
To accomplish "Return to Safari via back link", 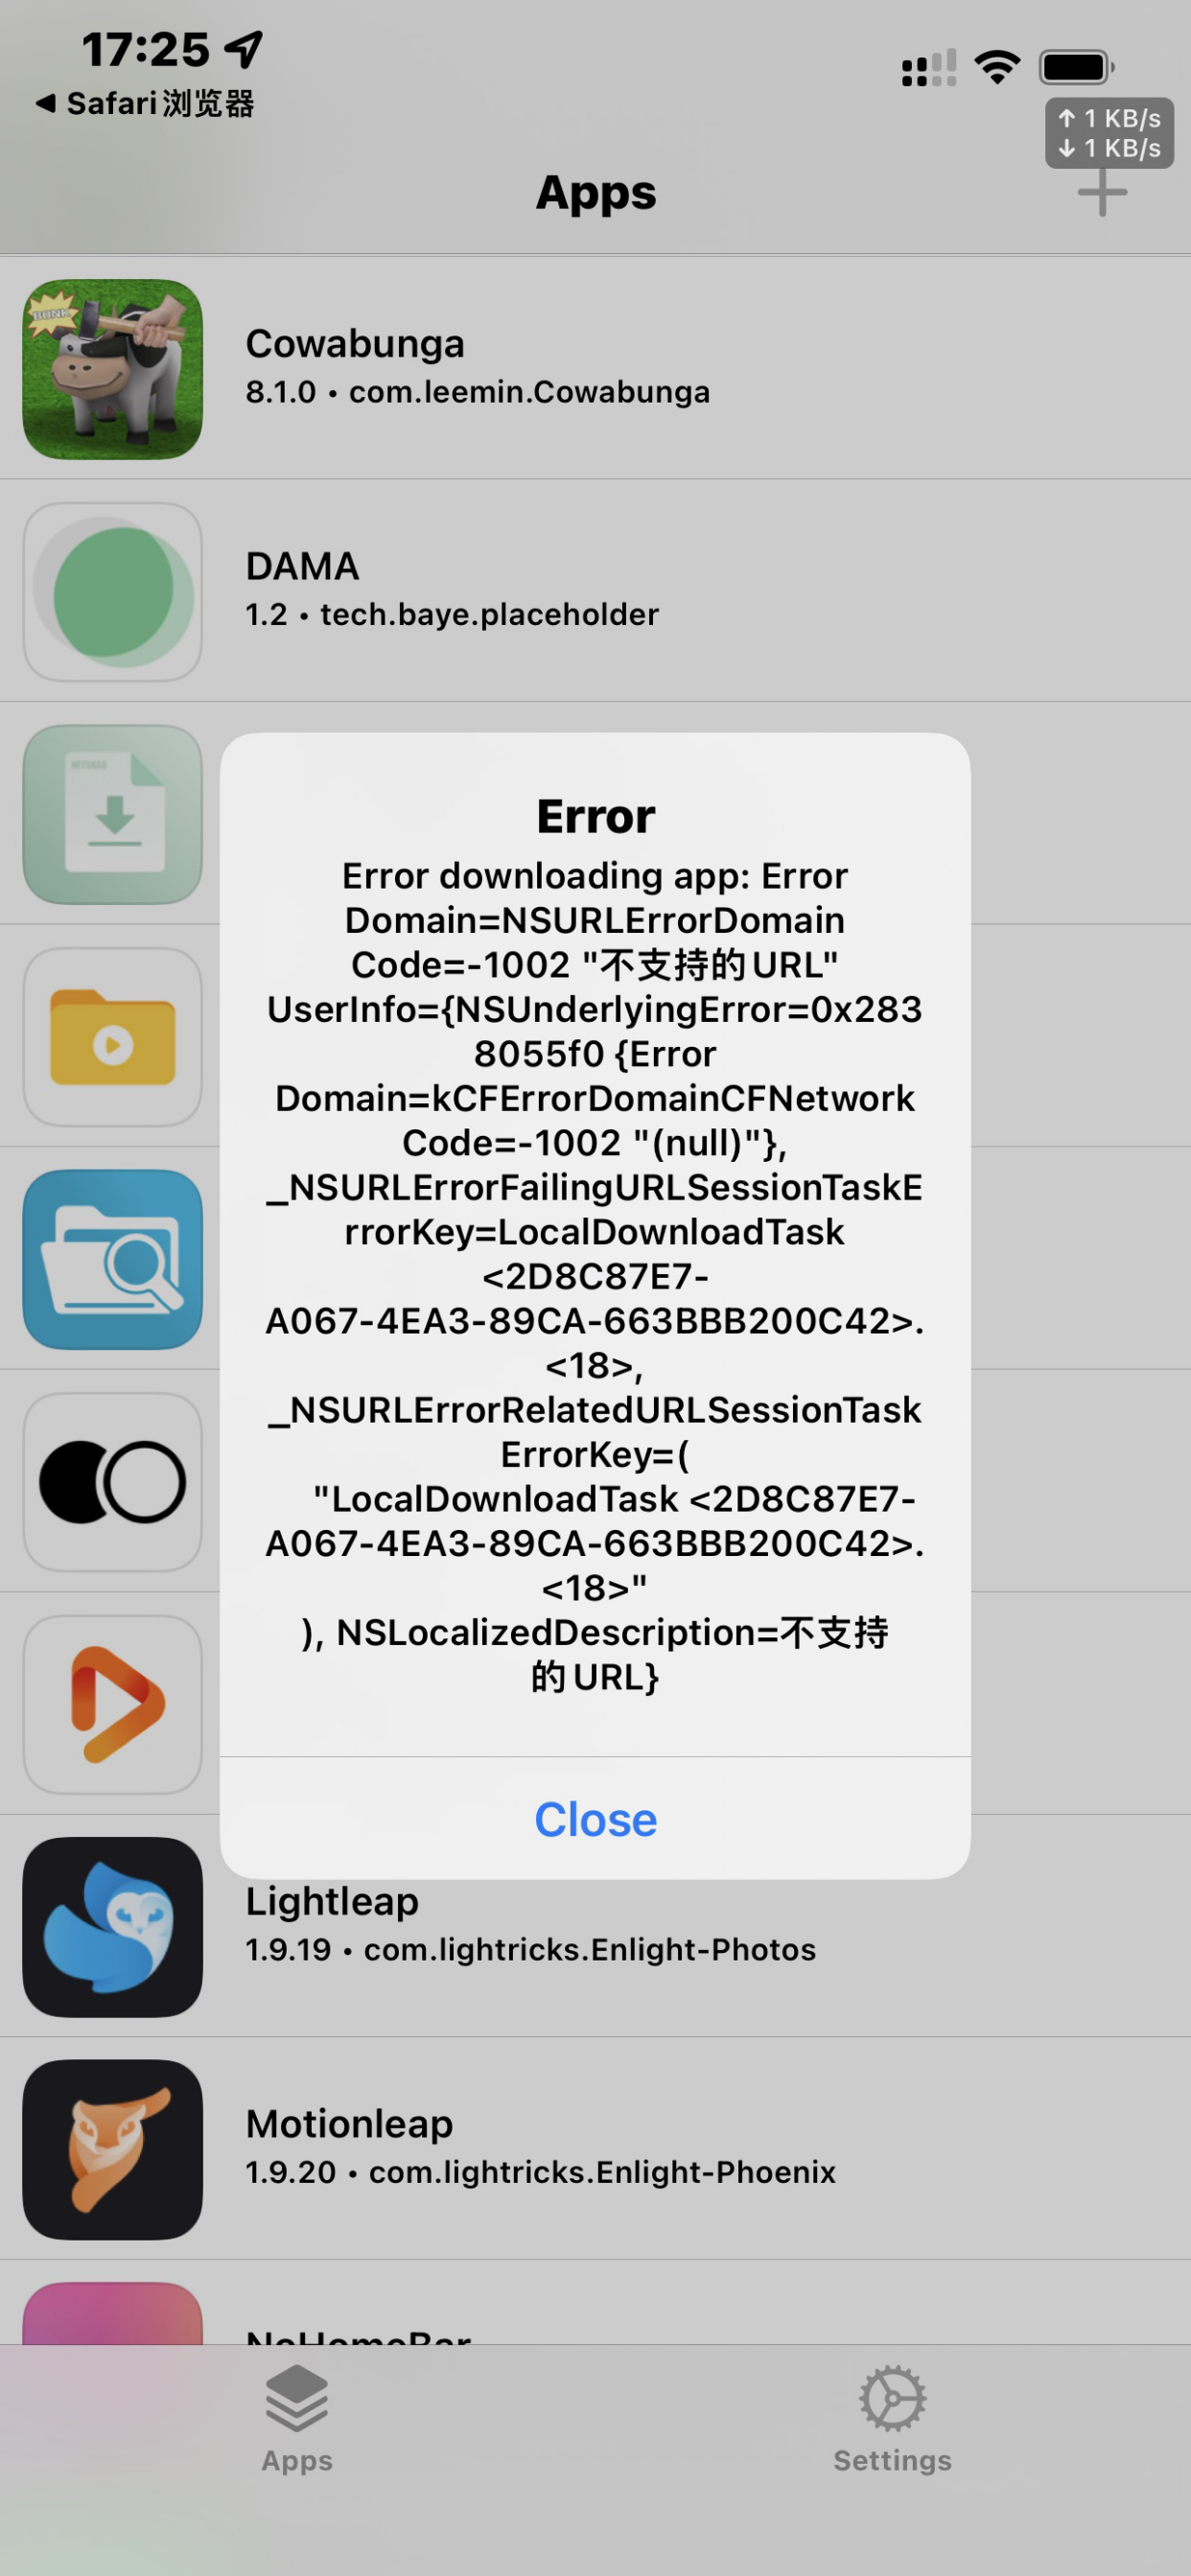I will click(x=146, y=103).
